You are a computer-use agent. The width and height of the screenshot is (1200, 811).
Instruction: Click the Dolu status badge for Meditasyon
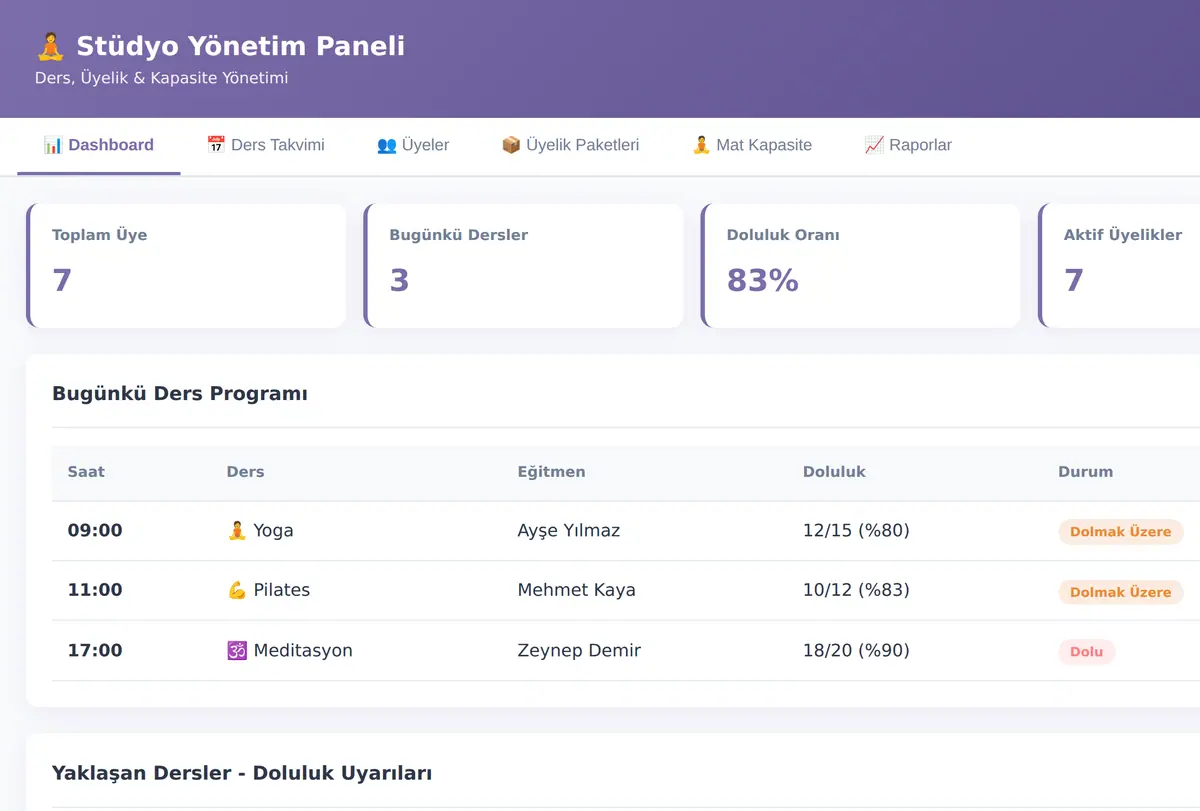[1086, 652]
